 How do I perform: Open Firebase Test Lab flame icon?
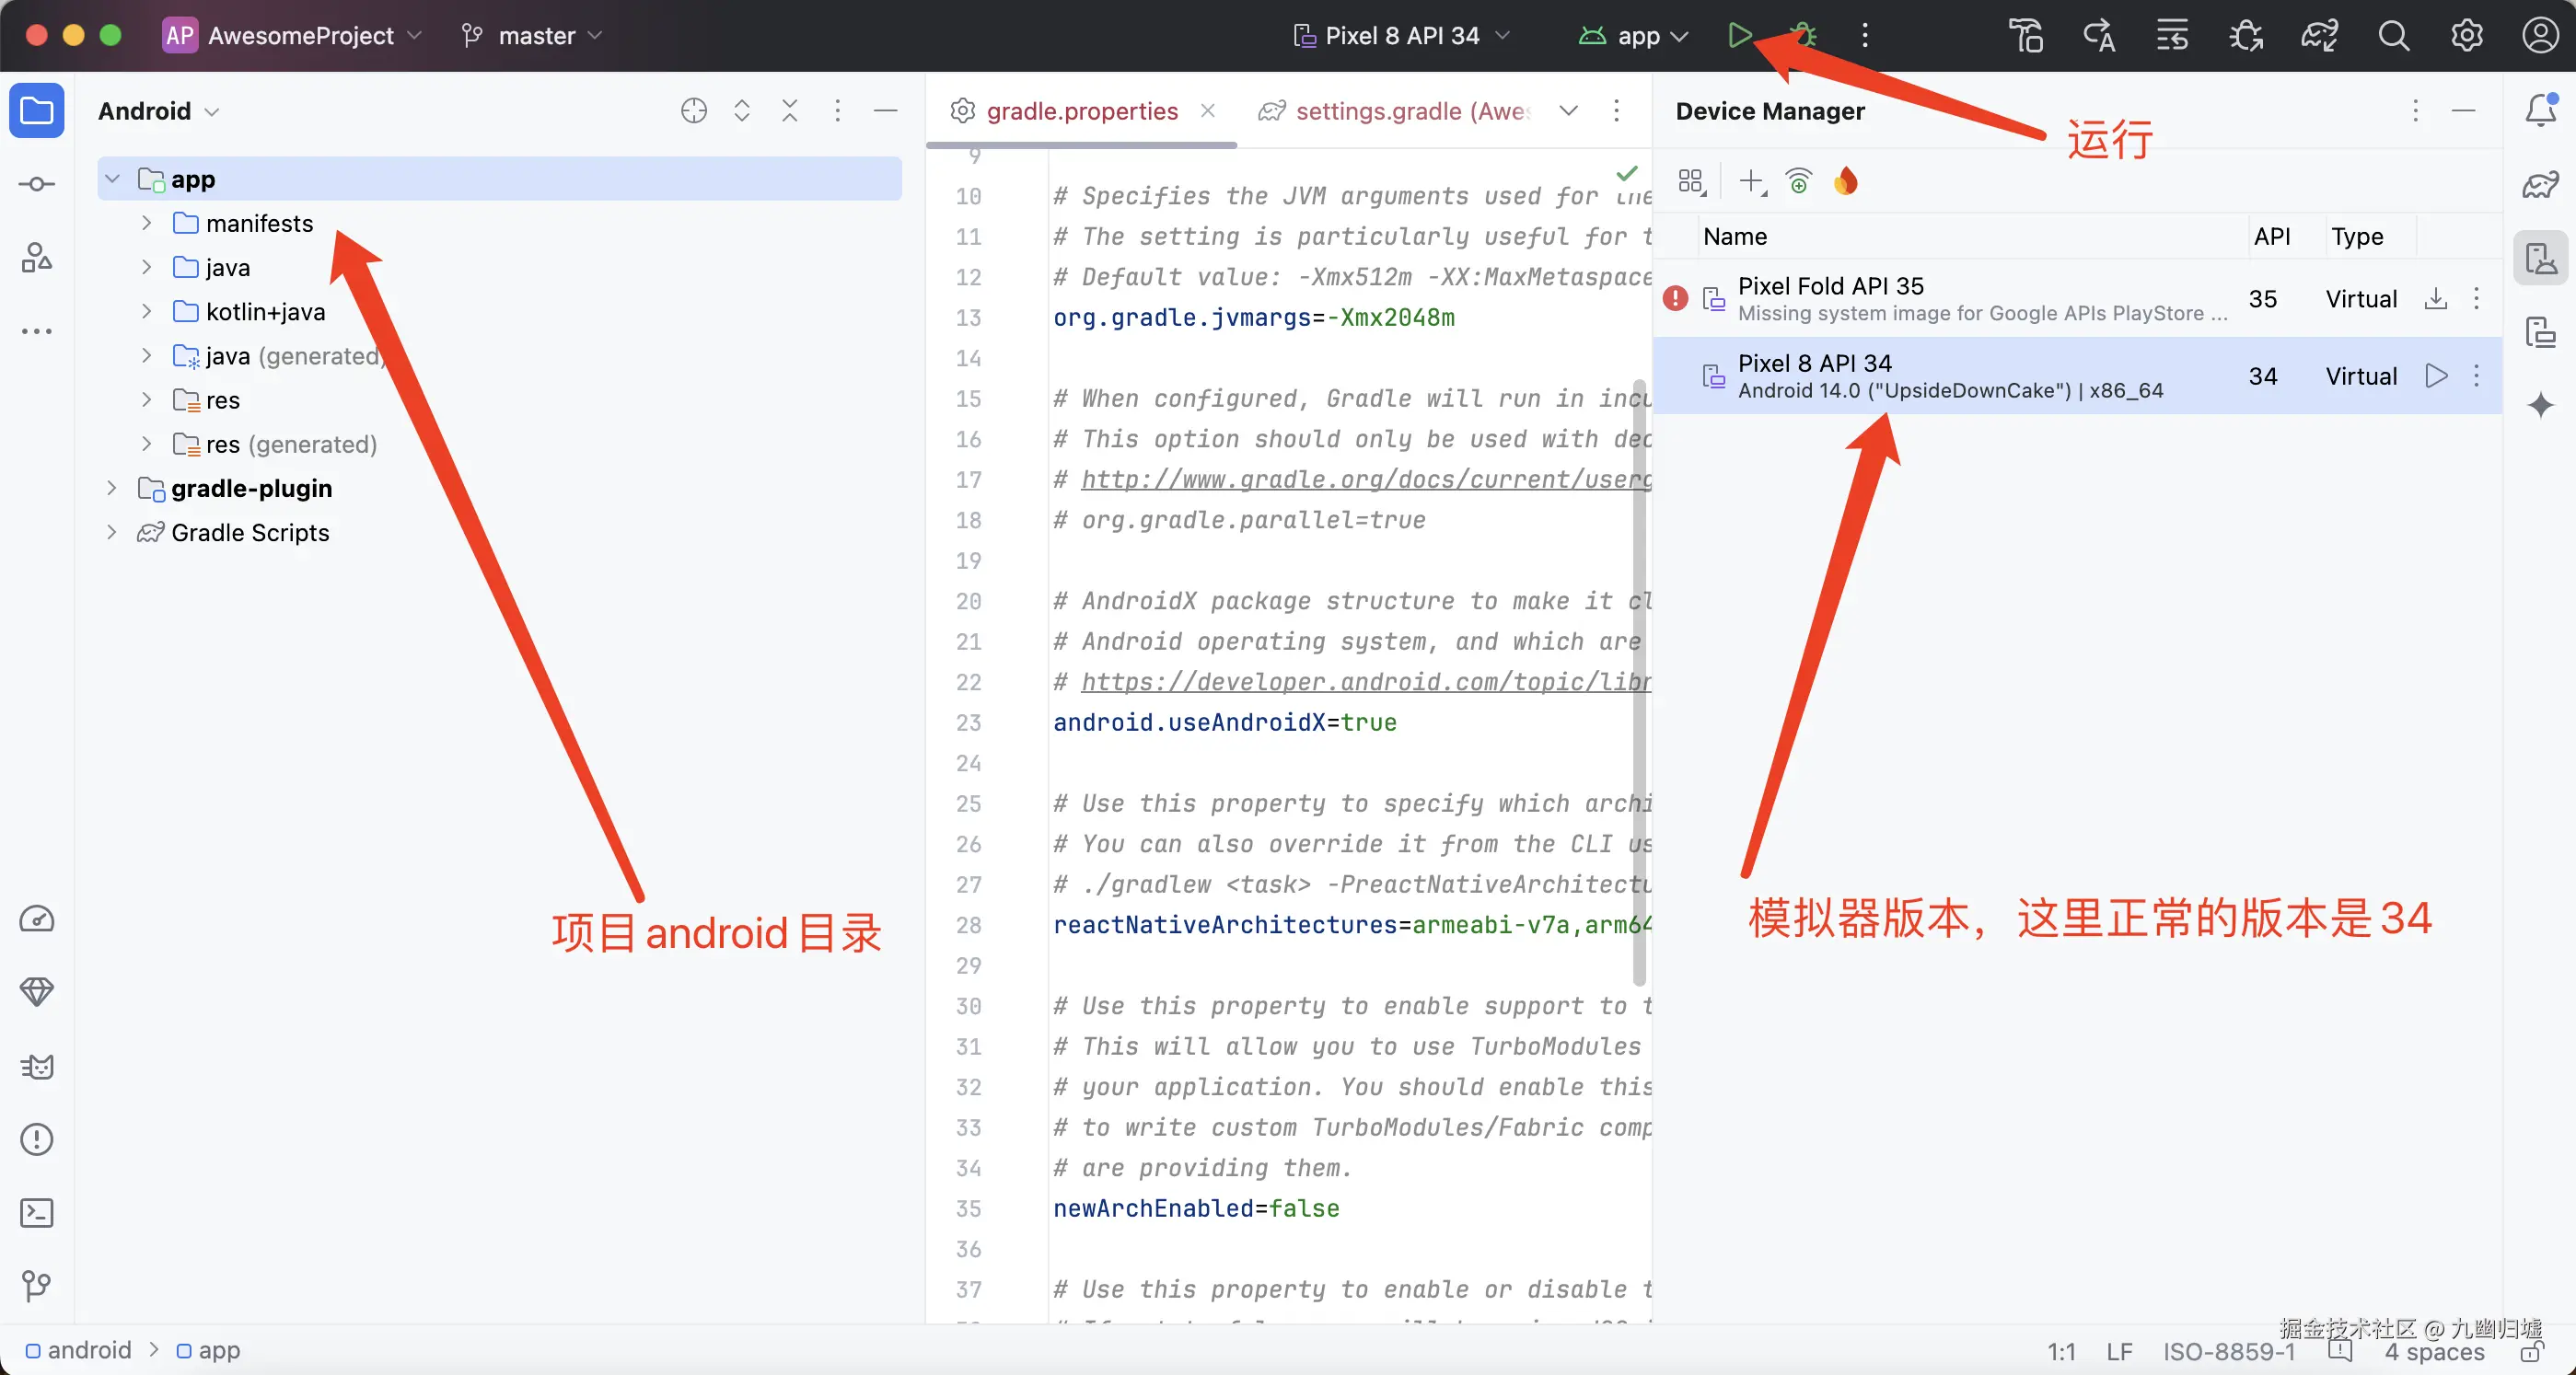(1846, 181)
